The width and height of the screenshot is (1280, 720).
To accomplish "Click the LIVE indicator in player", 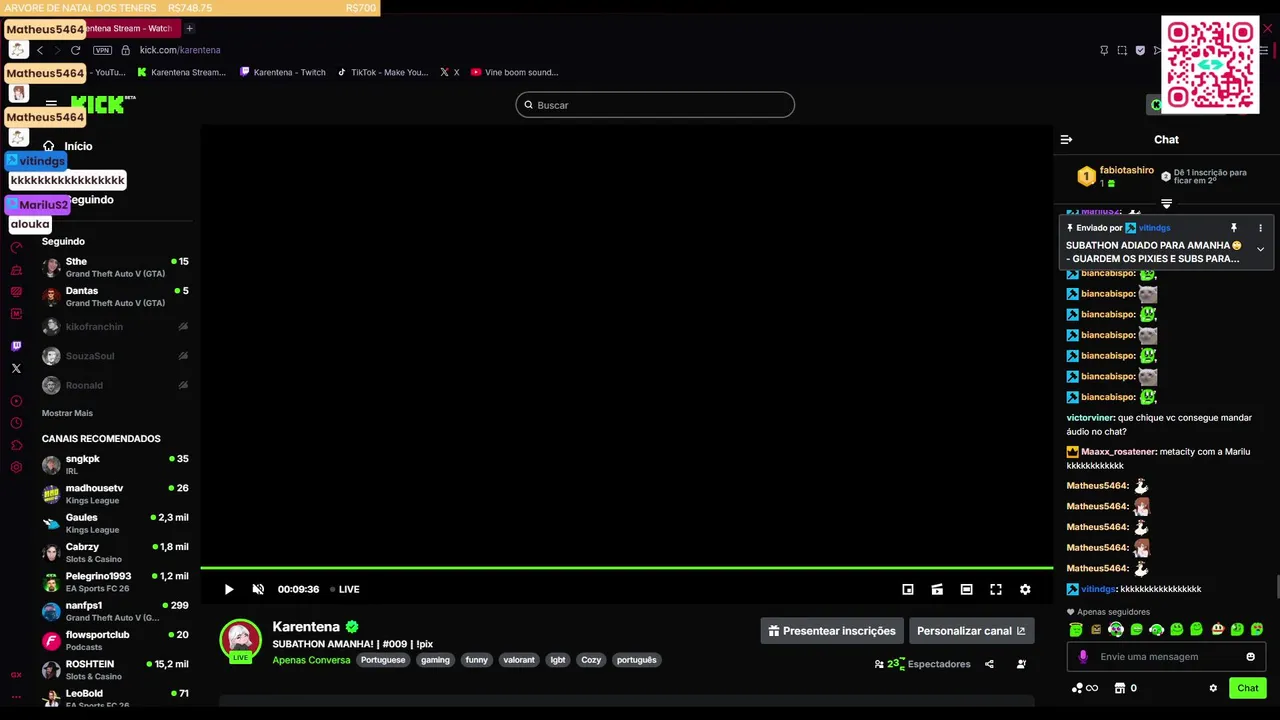I will (x=345, y=589).
